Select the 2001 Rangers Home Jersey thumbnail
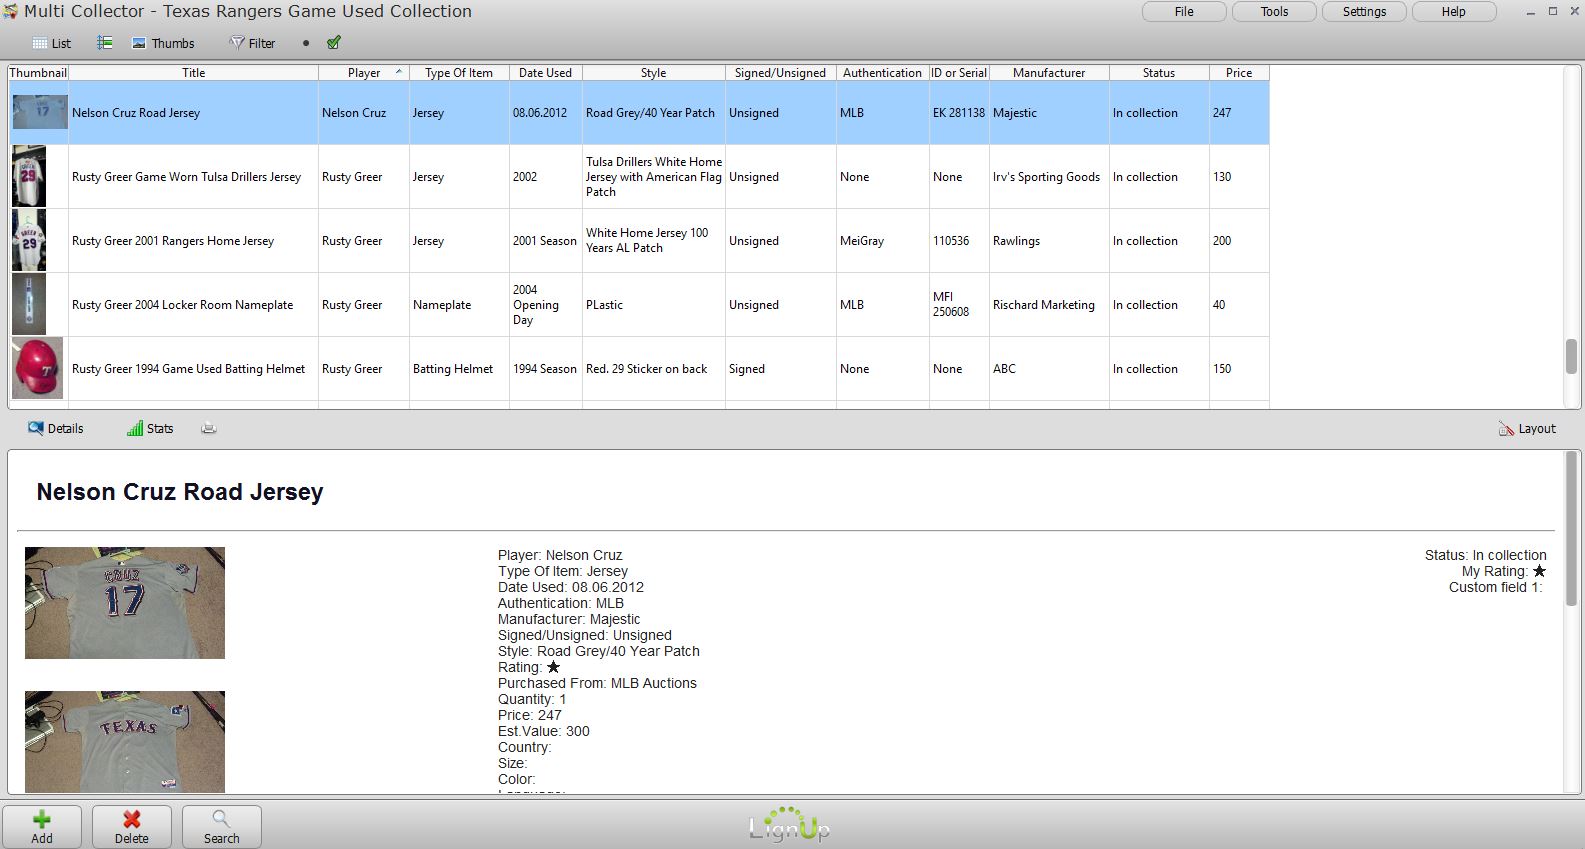 coord(29,240)
